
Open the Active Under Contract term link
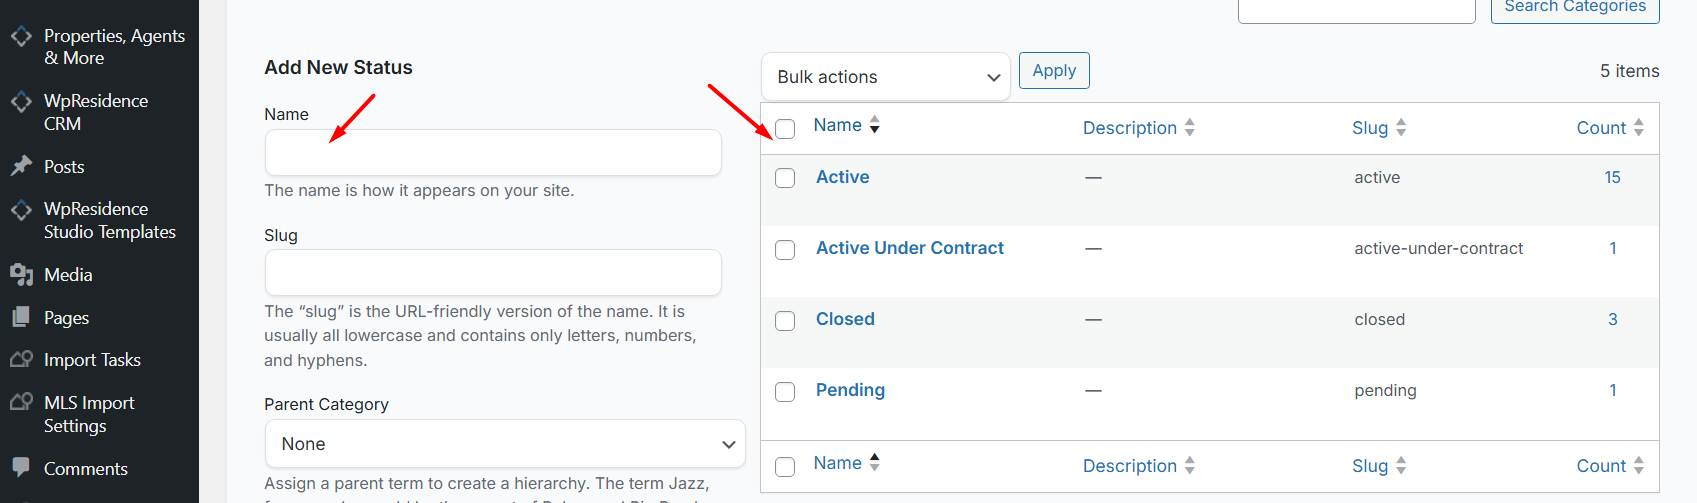point(909,248)
